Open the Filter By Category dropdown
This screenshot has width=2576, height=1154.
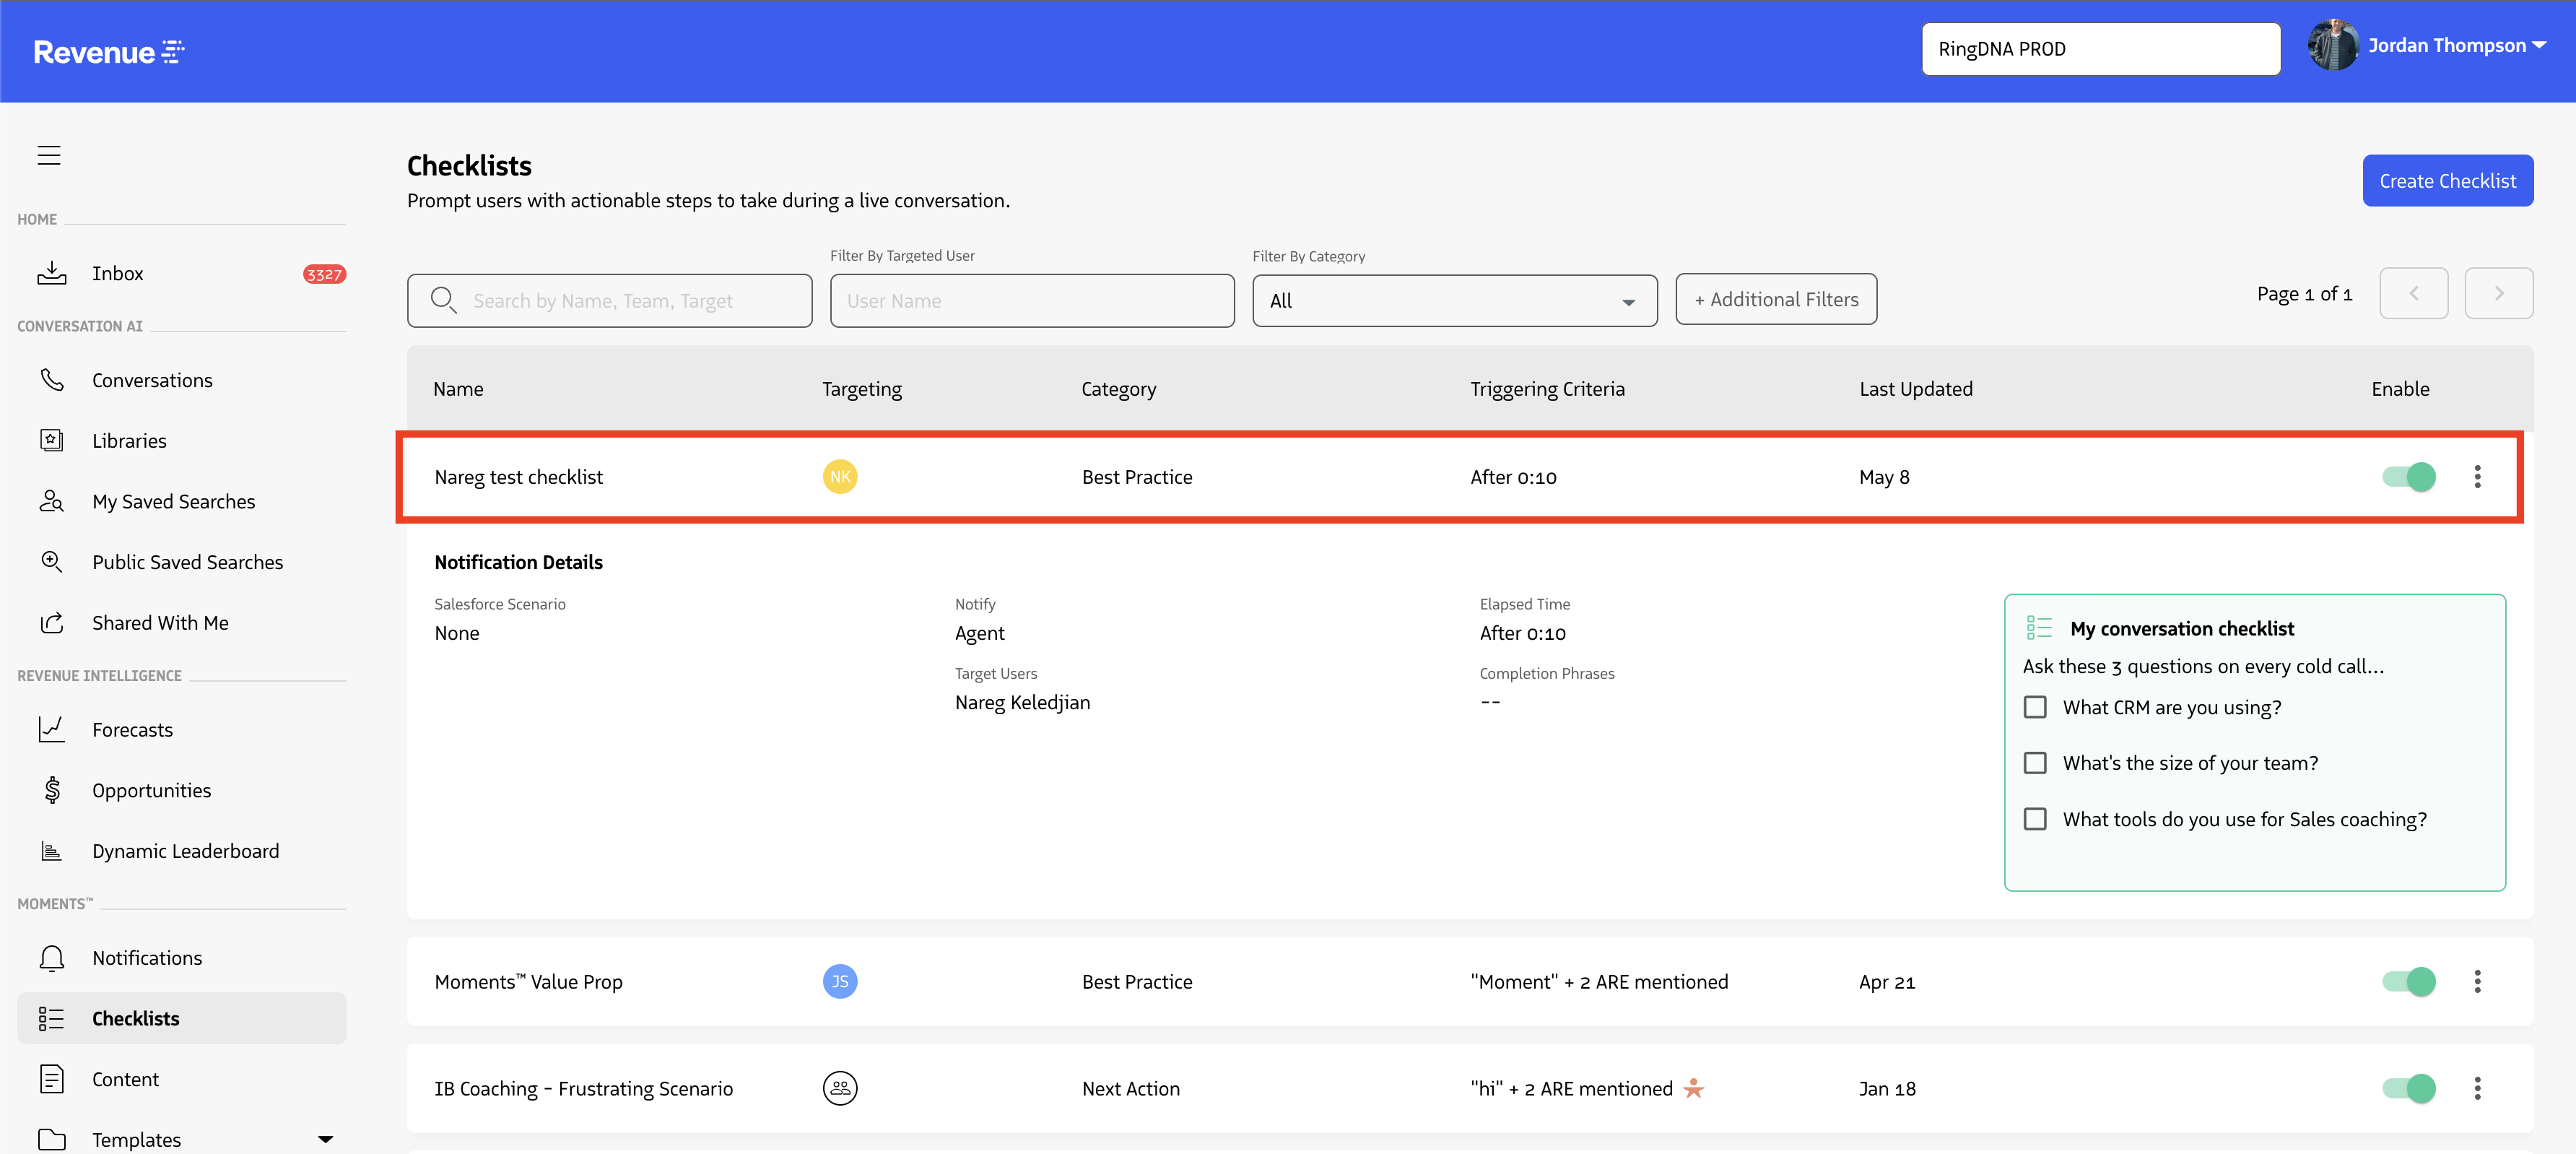pos(1455,300)
